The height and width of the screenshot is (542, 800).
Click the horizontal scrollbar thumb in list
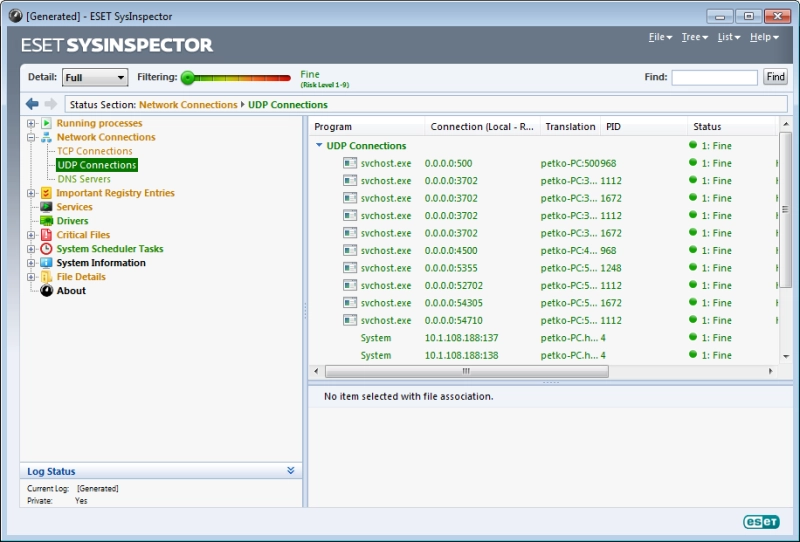(x=467, y=371)
